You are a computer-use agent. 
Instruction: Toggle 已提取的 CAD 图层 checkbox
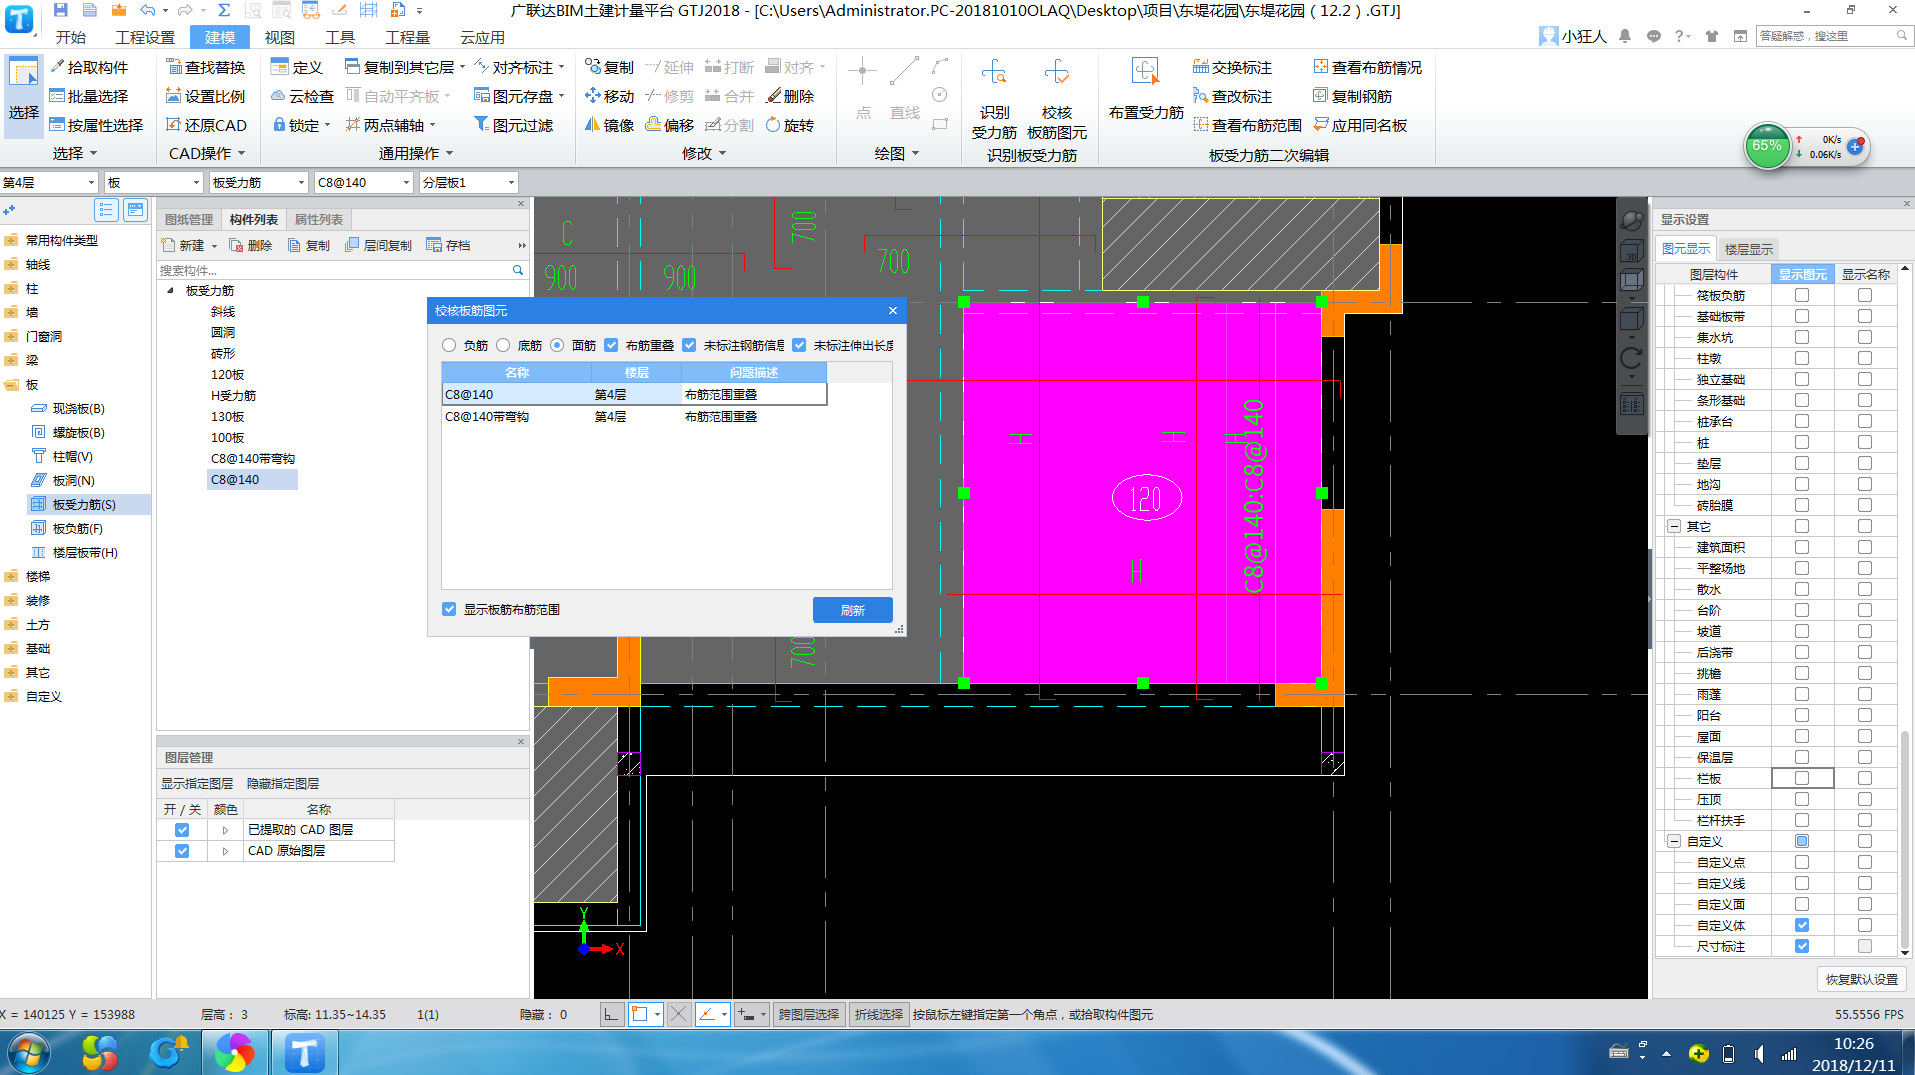(x=182, y=830)
